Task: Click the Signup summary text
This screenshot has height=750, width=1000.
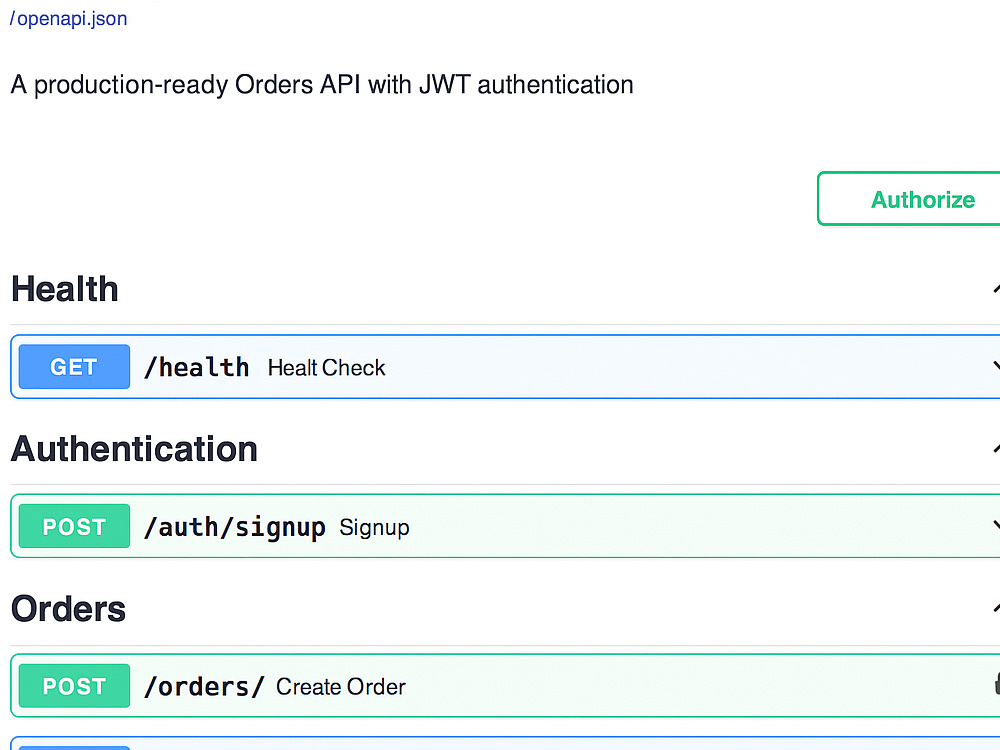Action: pyautogui.click(x=374, y=528)
